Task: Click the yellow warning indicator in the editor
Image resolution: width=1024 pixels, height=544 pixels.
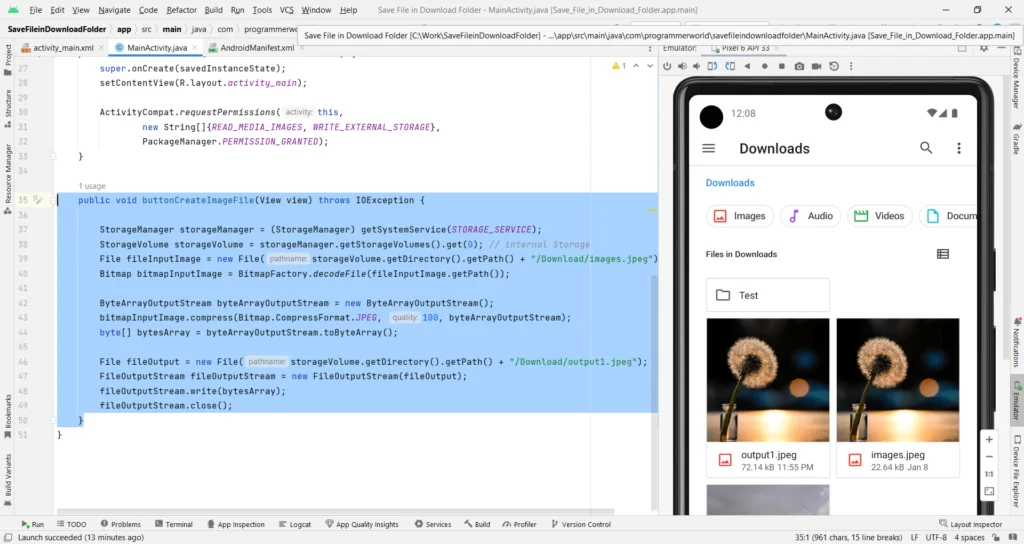Action: (x=618, y=66)
